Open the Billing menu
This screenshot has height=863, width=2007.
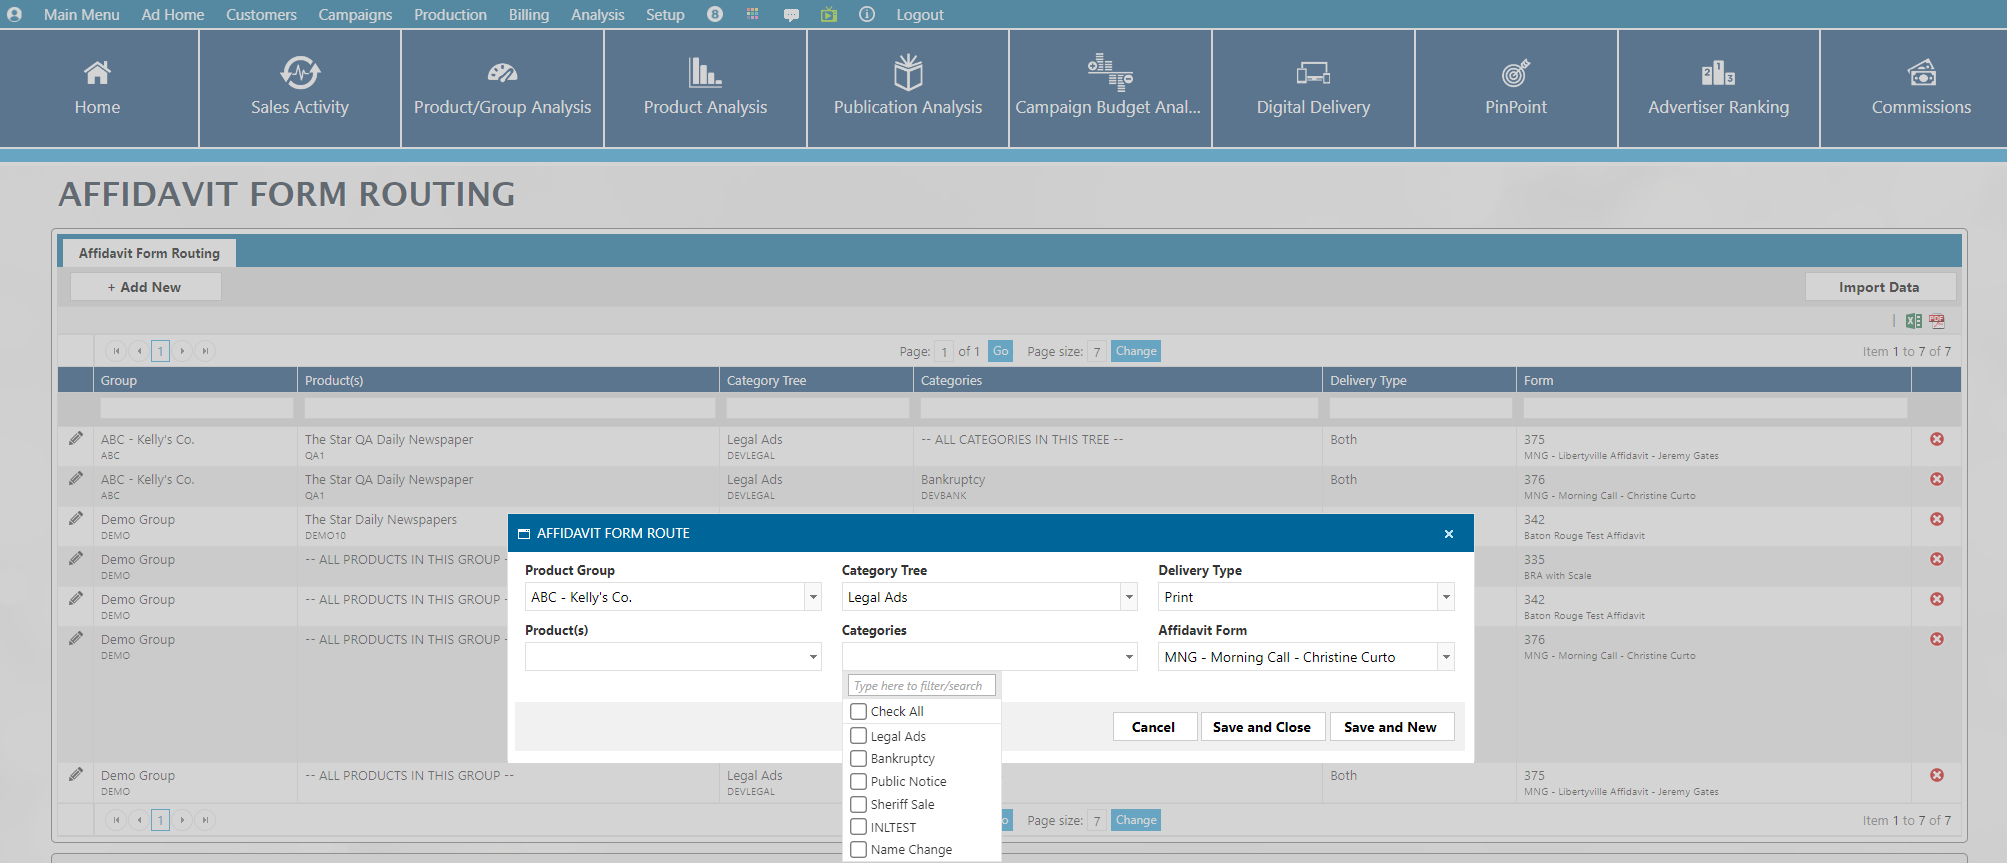[x=528, y=15]
